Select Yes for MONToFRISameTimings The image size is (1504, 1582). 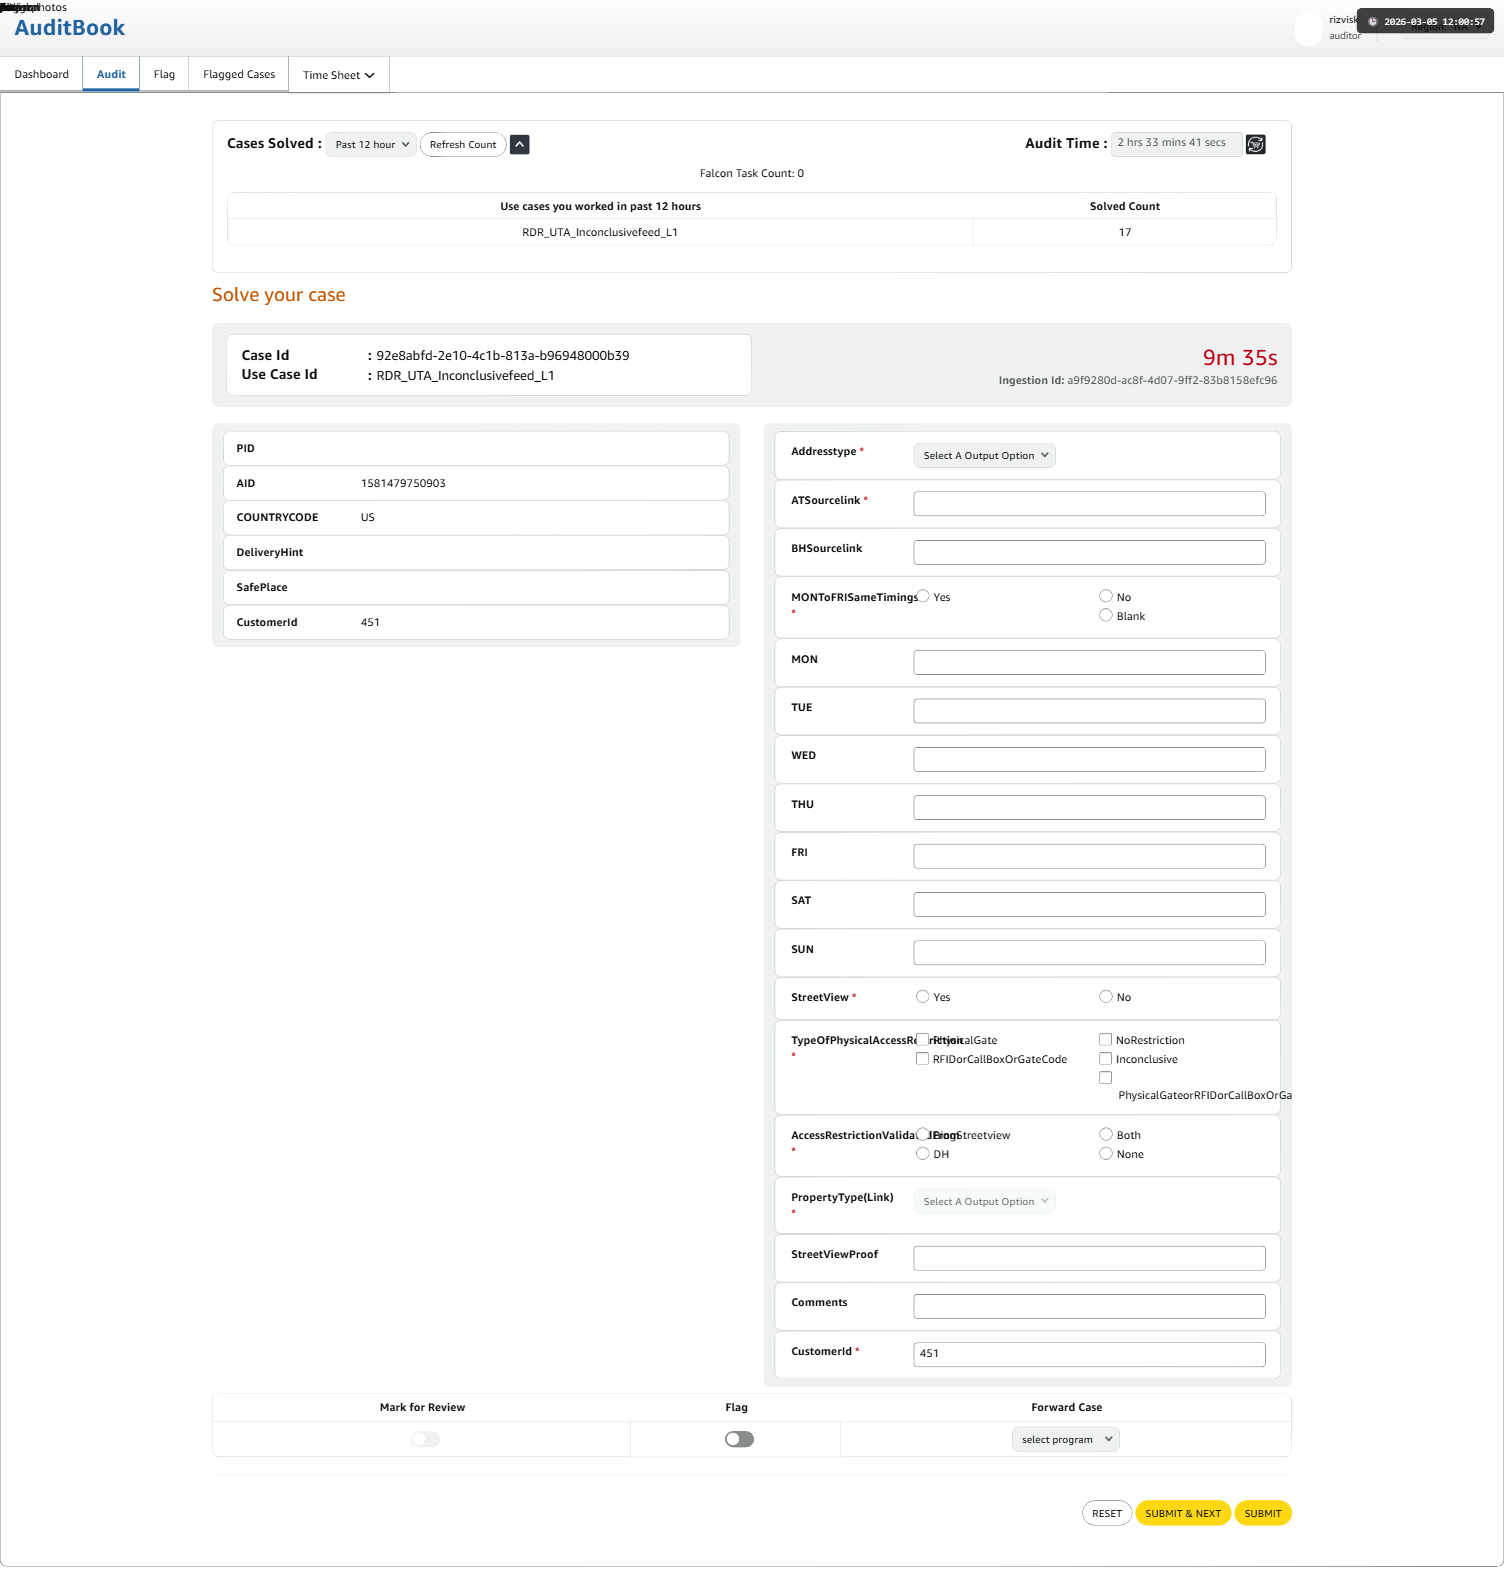[x=923, y=597]
